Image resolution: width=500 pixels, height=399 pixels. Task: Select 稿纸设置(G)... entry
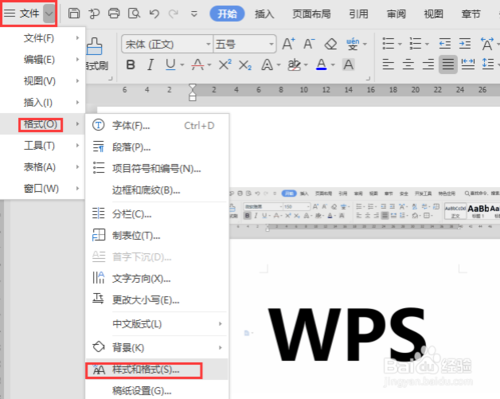click(x=157, y=390)
